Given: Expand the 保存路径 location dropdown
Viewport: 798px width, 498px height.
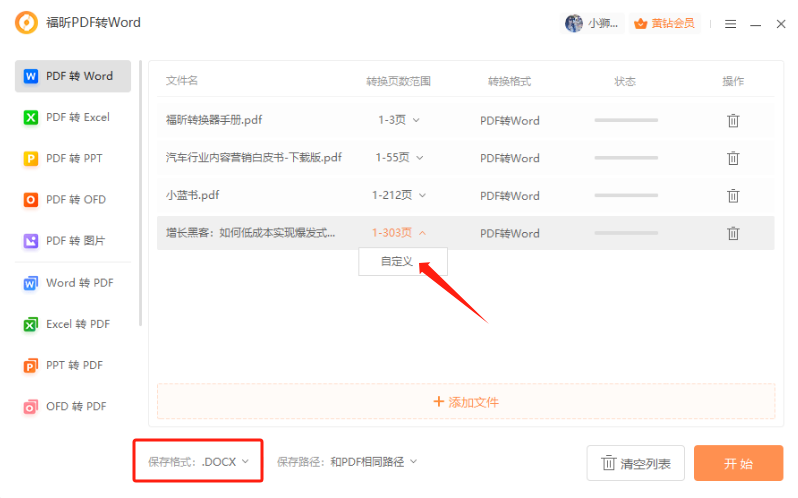Looking at the screenshot, I should pyautogui.click(x=347, y=461).
